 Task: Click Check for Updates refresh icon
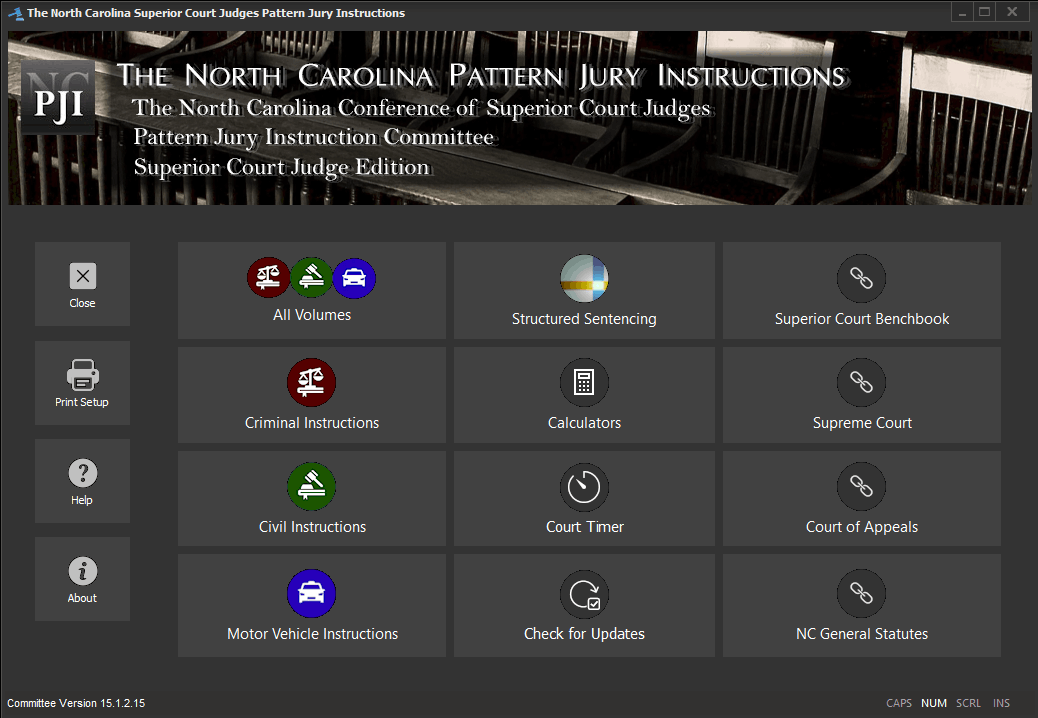(584, 594)
